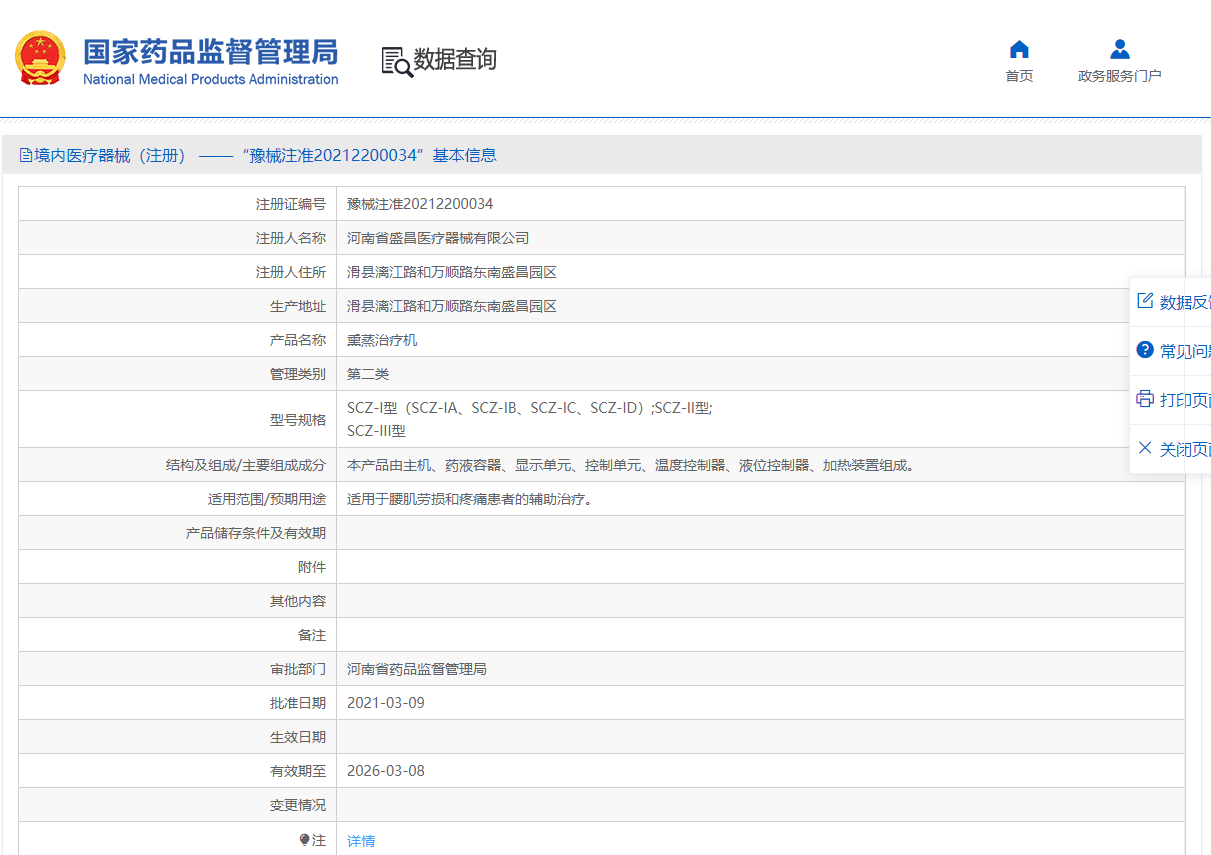The width and height of the screenshot is (1211, 855).
Task: Click the 生产地址 address value
Action: click(x=452, y=306)
